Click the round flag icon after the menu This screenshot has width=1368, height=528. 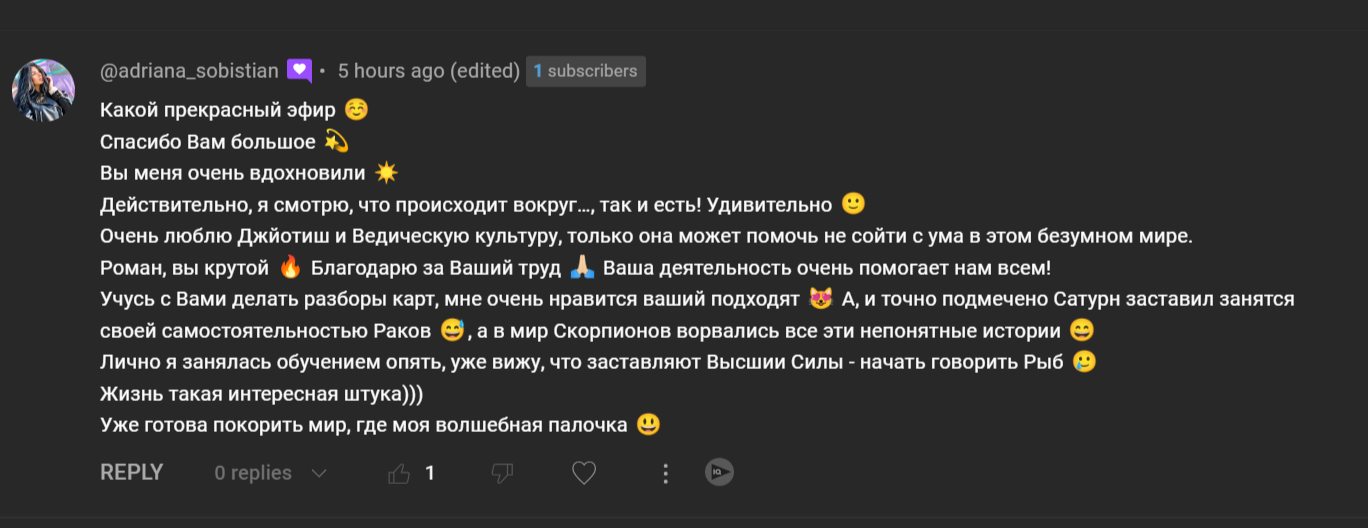tap(719, 473)
